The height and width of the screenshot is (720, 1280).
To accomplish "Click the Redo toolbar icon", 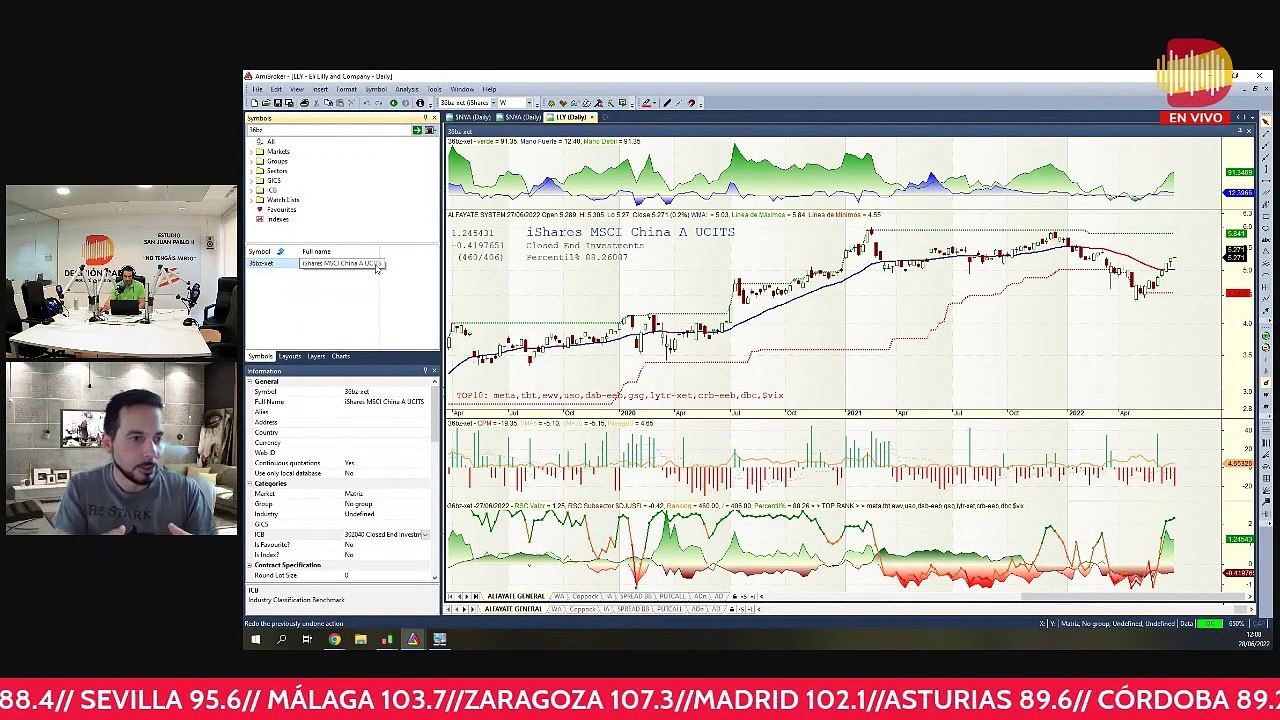I will pyautogui.click(x=378, y=103).
